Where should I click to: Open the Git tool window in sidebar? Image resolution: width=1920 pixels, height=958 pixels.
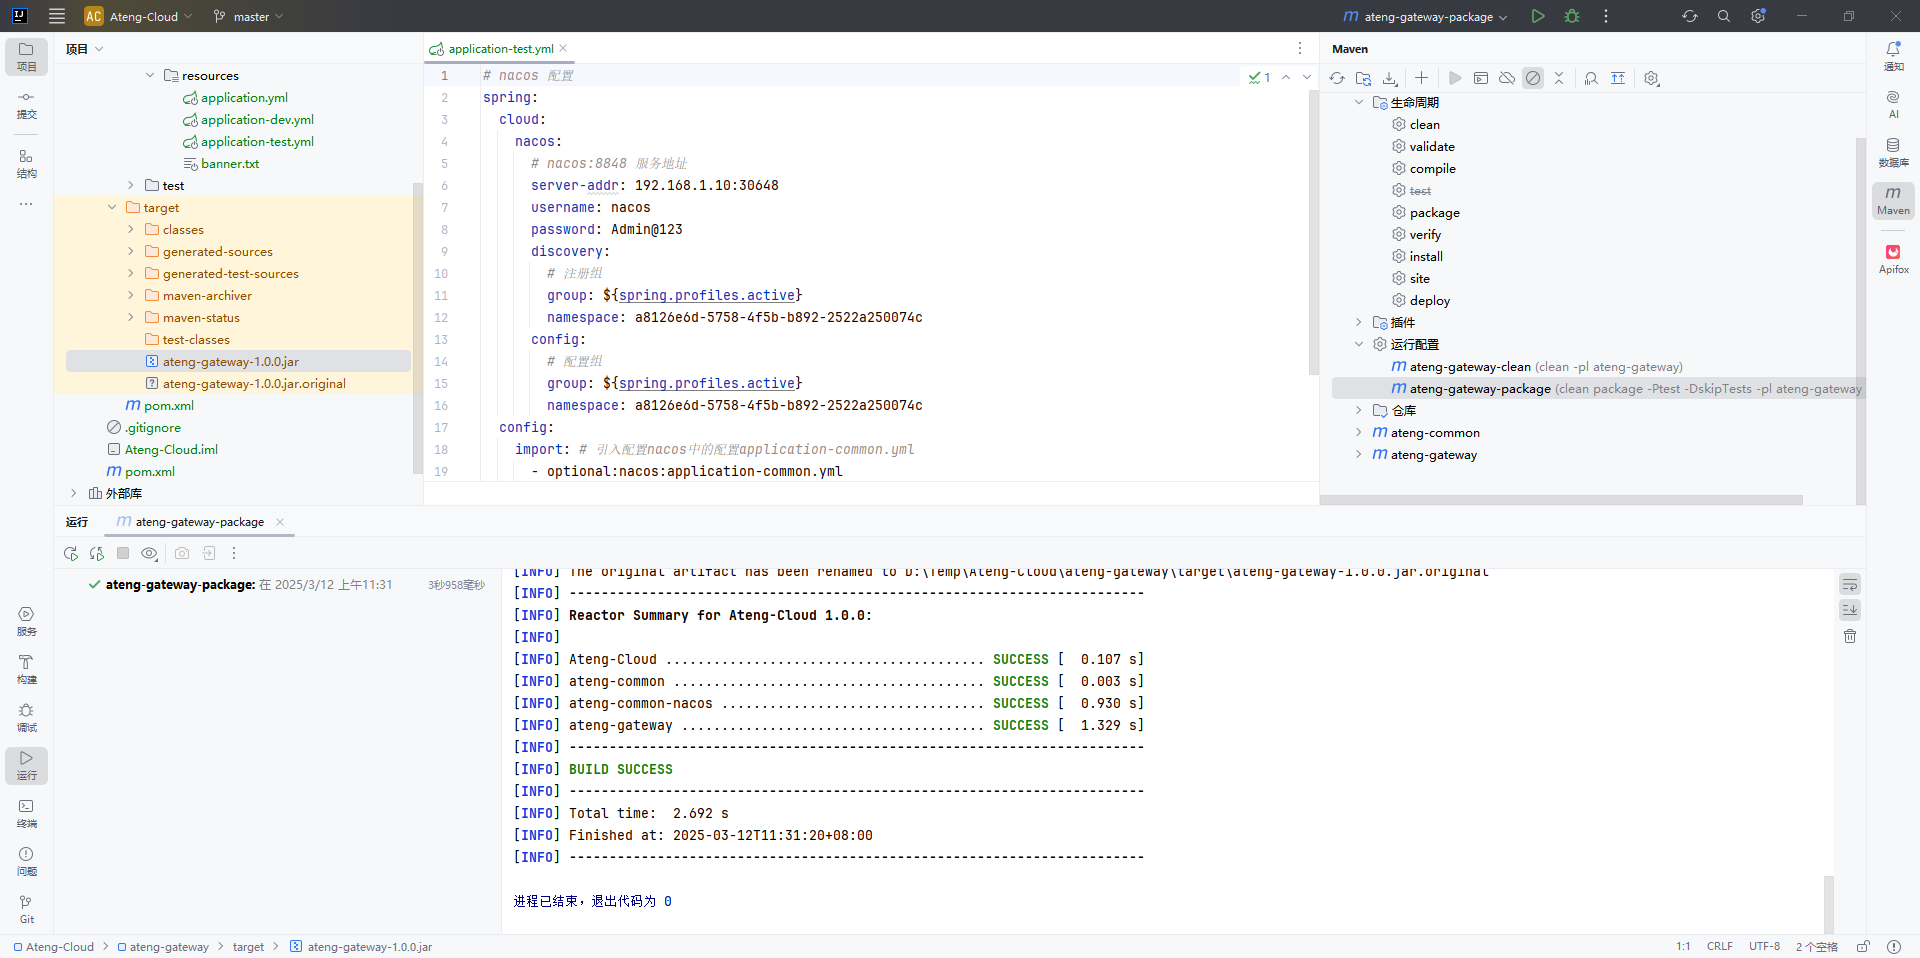(x=26, y=909)
